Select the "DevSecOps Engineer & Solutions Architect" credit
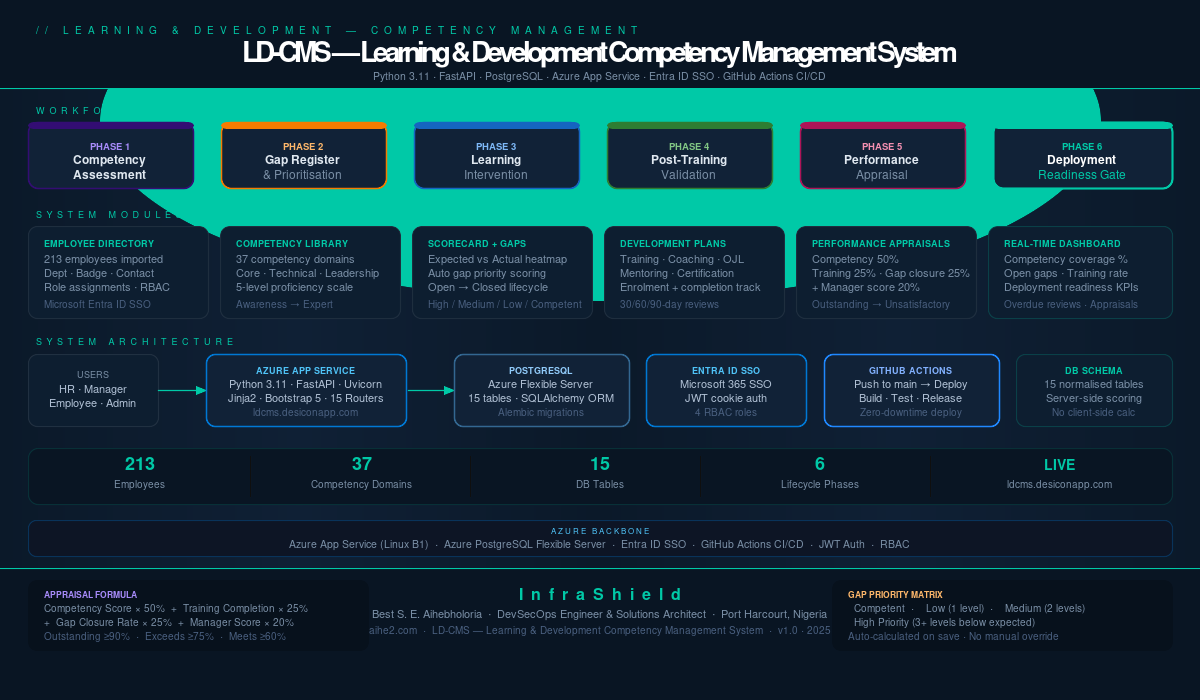Image resolution: width=1200 pixels, height=700 pixels. pos(601,614)
